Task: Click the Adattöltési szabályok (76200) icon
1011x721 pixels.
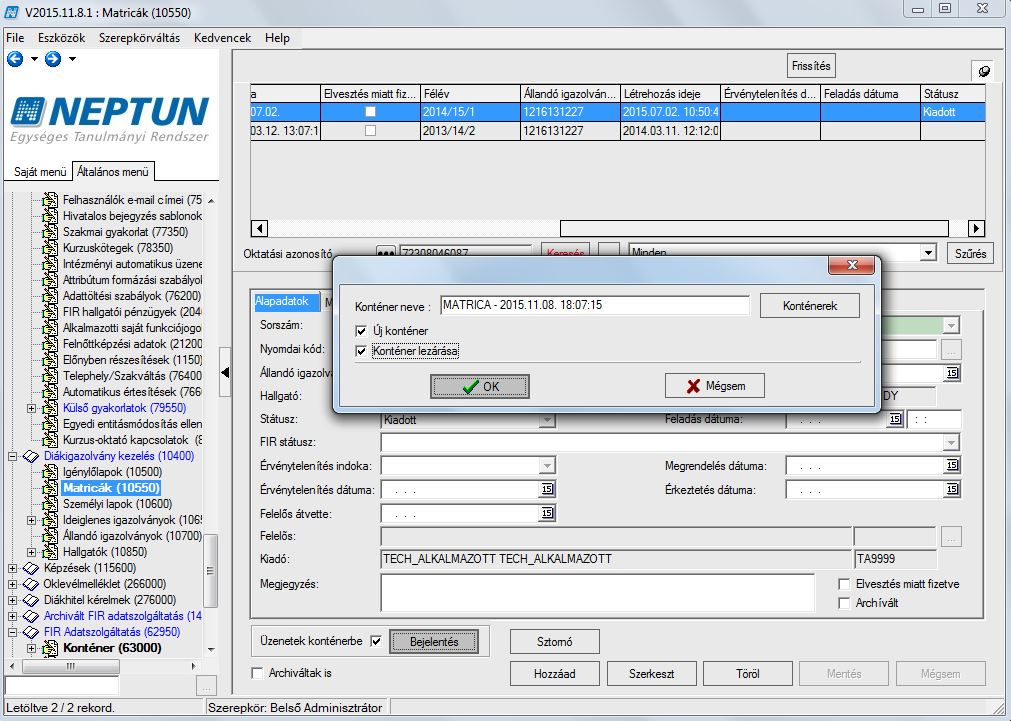Action: pos(50,296)
